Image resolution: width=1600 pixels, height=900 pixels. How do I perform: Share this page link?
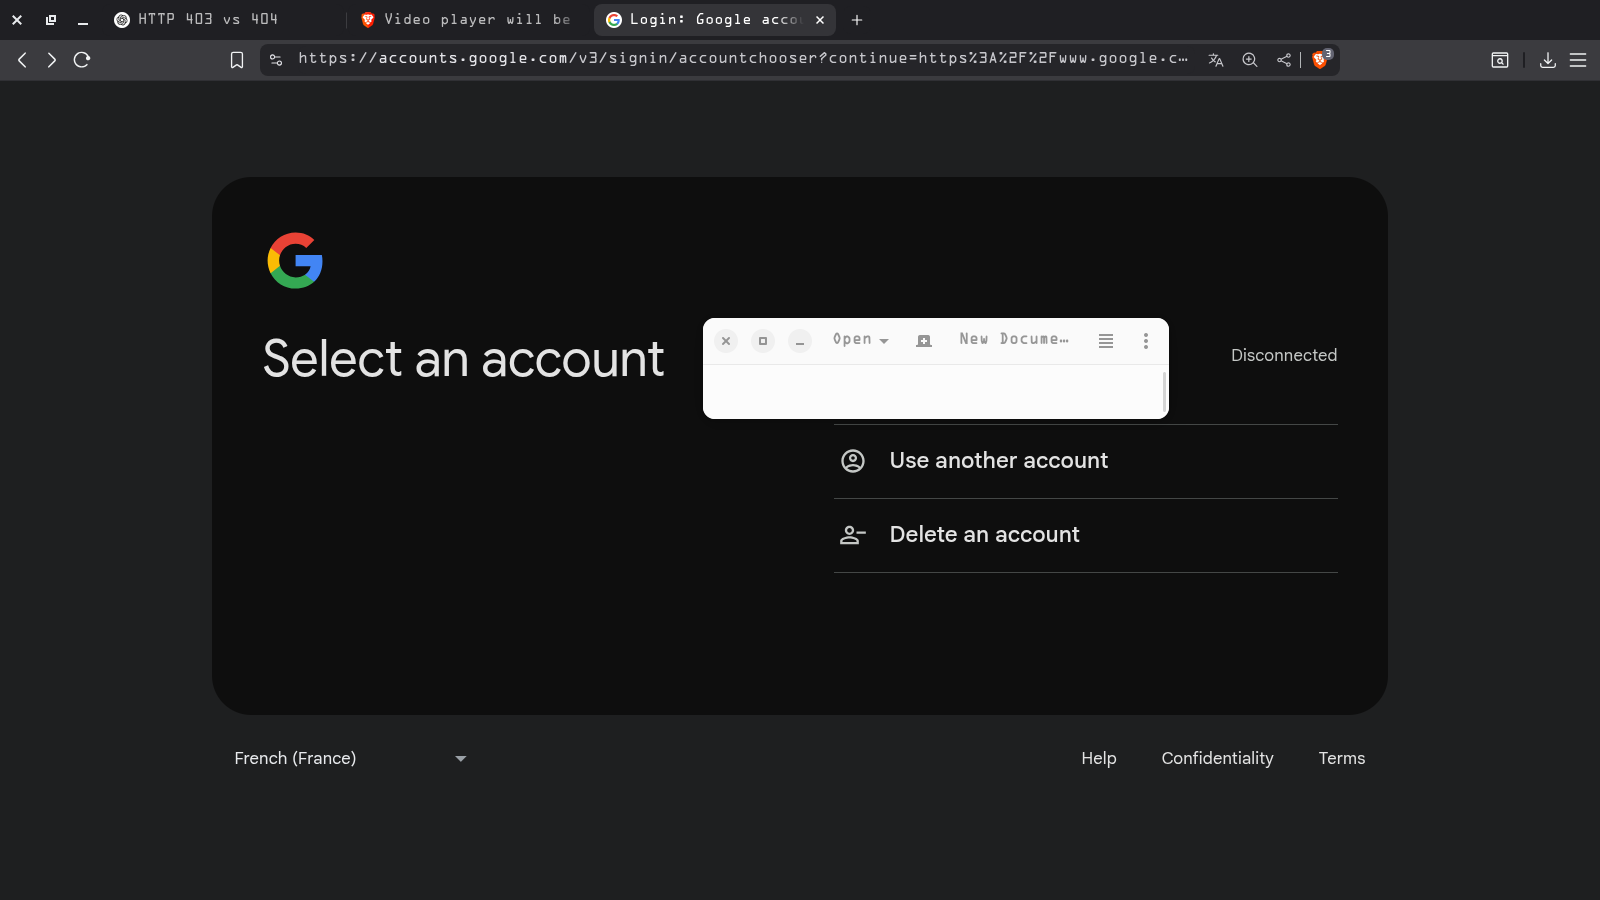coord(1284,60)
